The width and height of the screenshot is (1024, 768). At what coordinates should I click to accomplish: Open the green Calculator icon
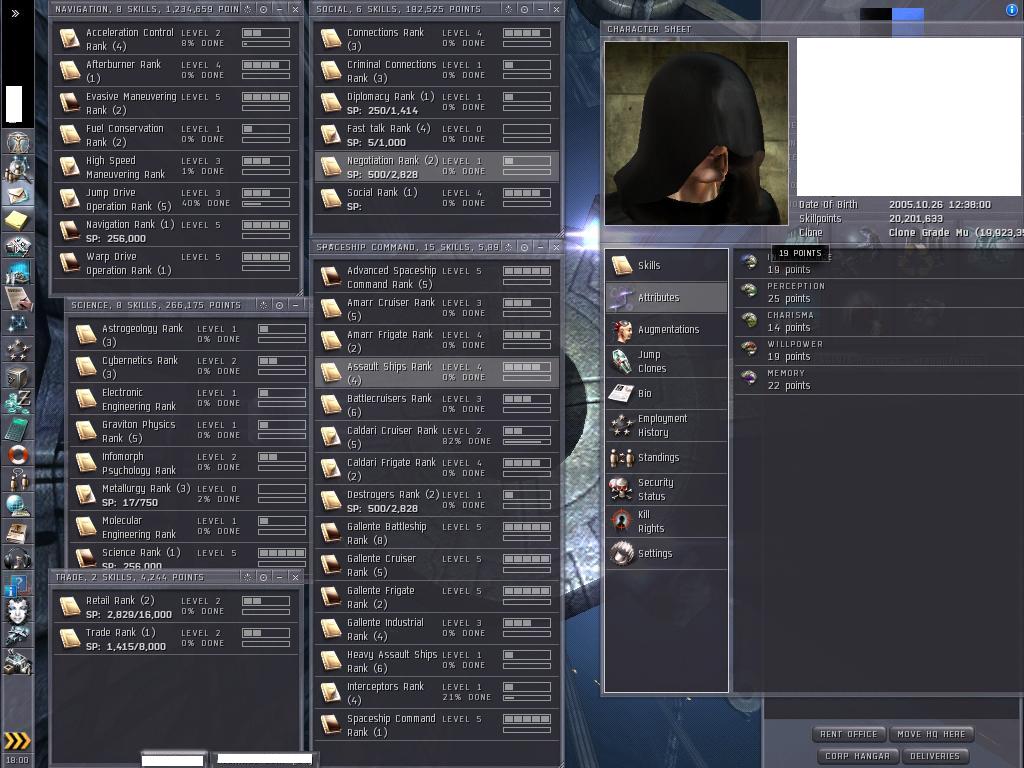coord(18,428)
